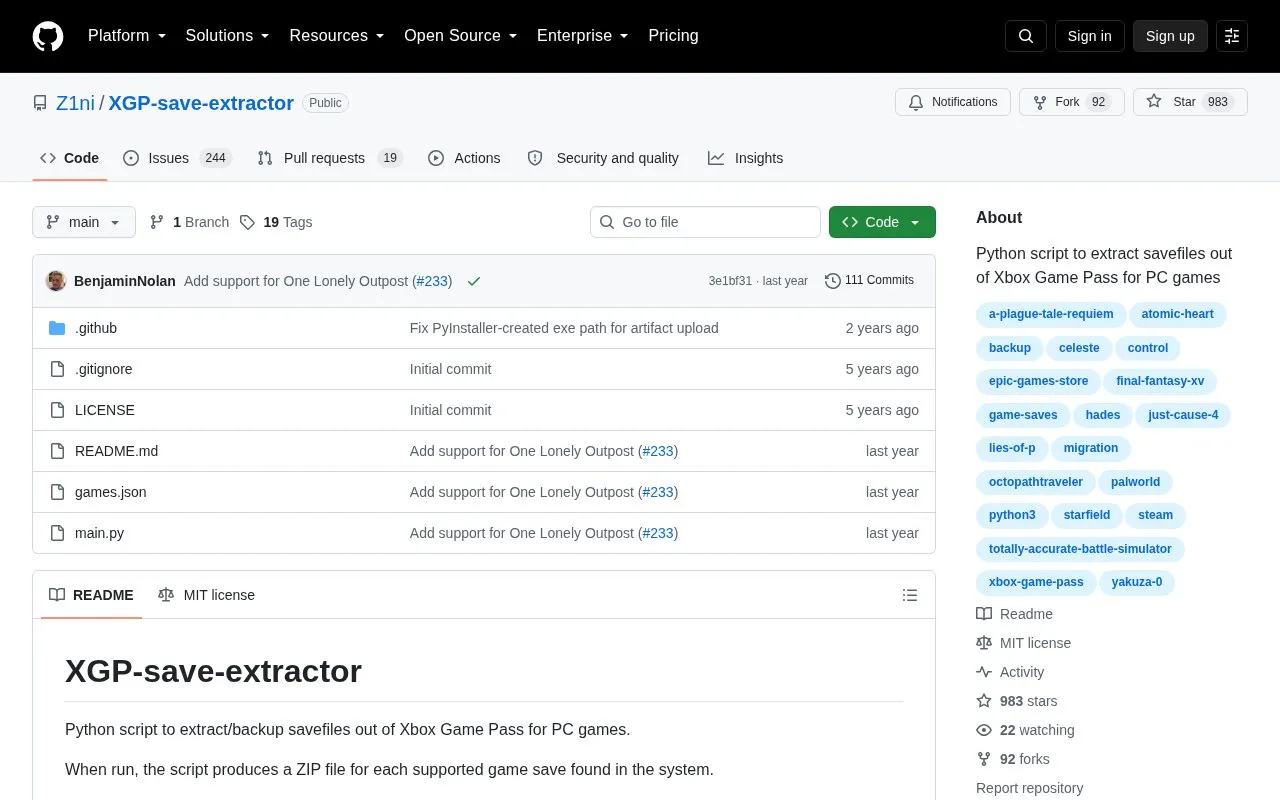Open the appearance settings icon button
Image resolution: width=1280 pixels, height=800 pixels.
click(x=1232, y=36)
